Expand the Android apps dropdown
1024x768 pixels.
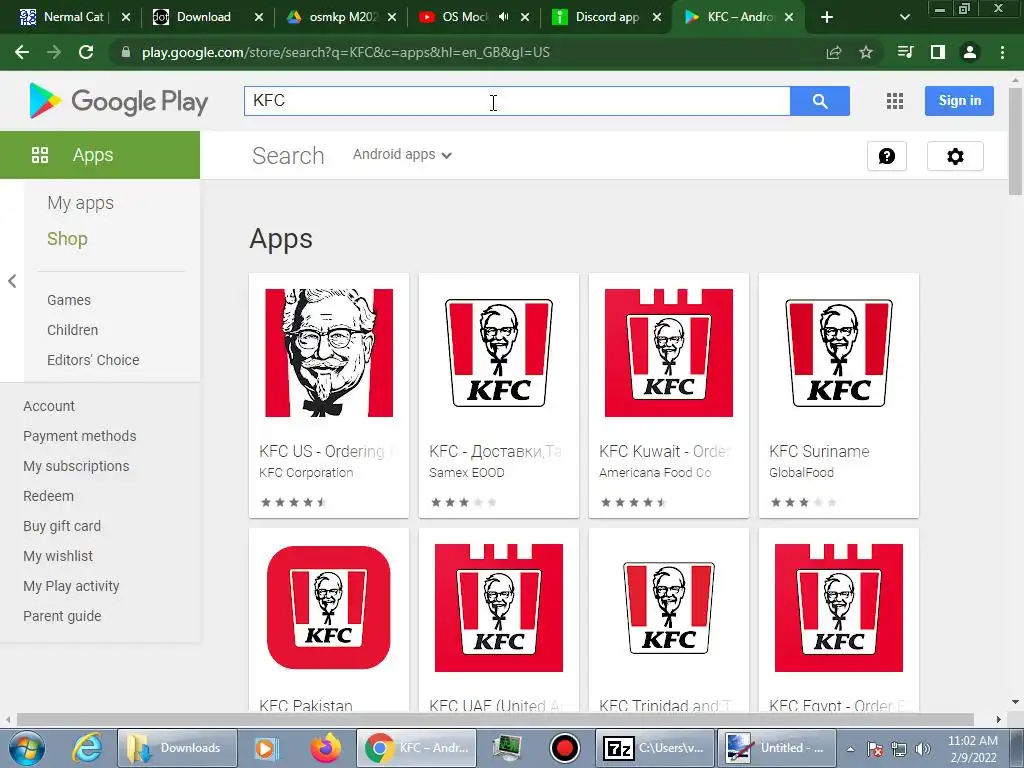tap(402, 155)
